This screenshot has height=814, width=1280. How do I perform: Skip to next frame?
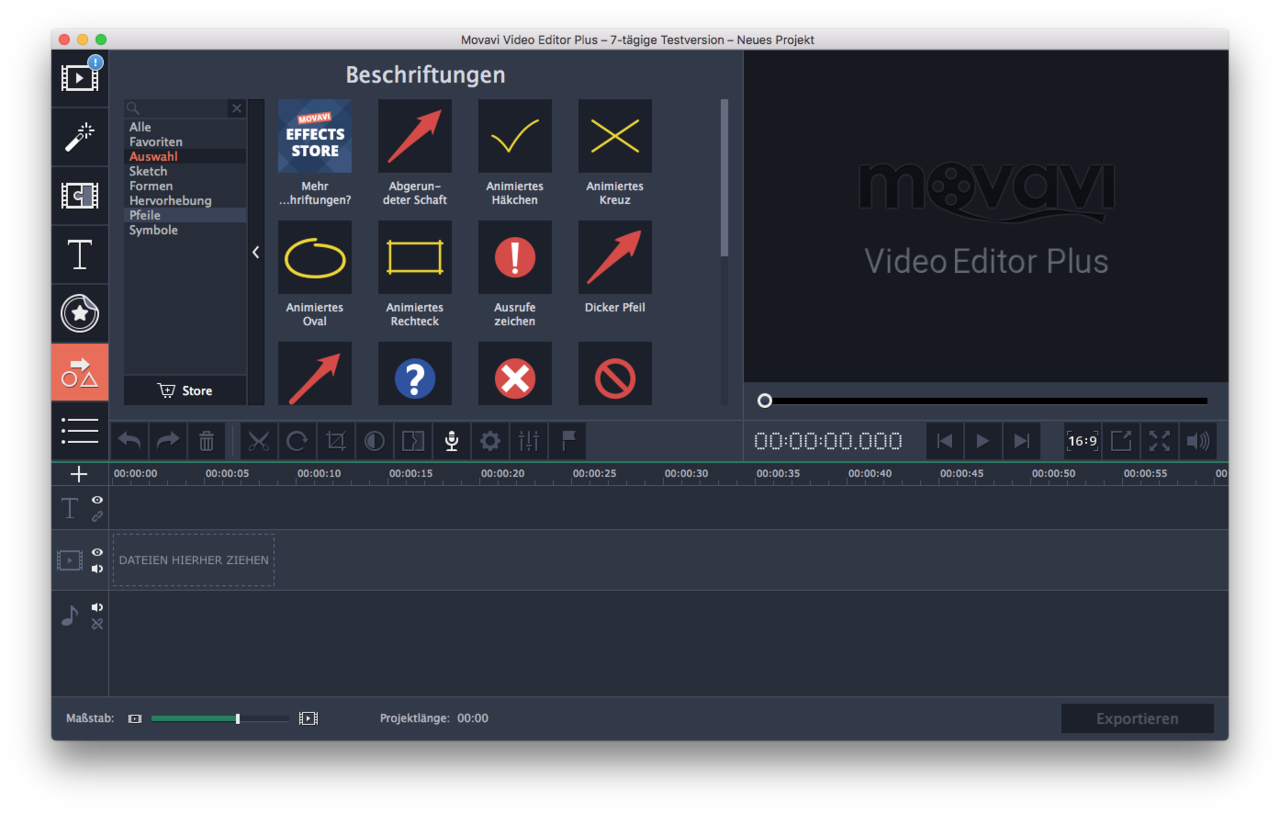tap(1021, 441)
